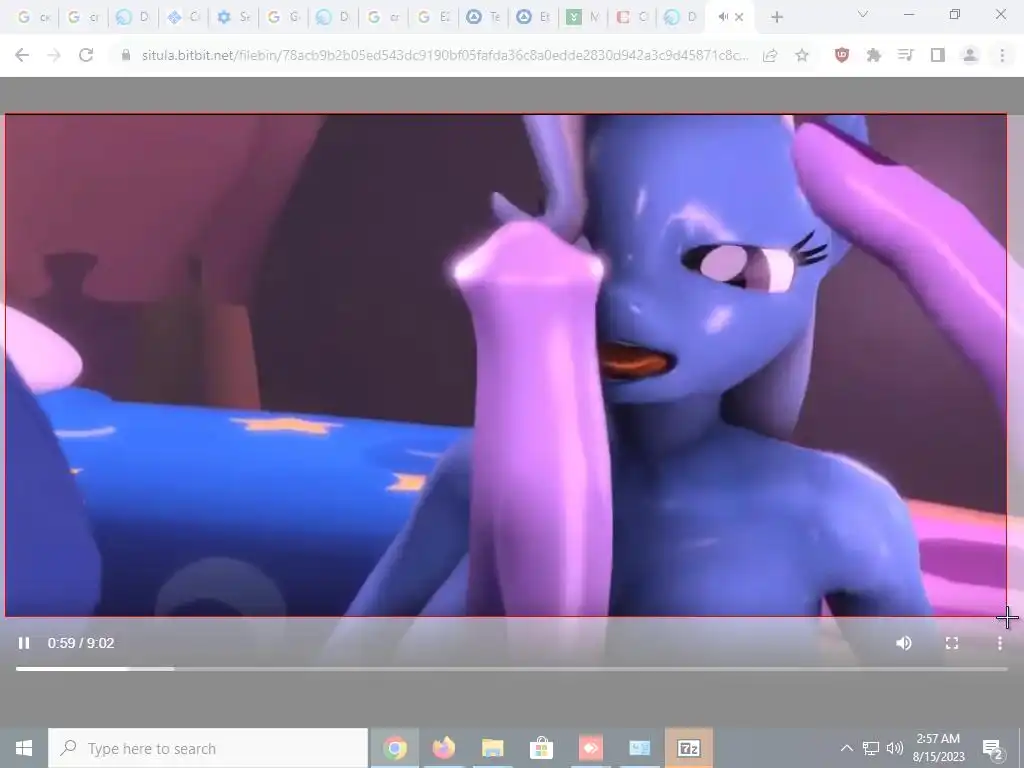Switch to the gear-icon Settings tab
Image resolution: width=1024 pixels, height=768 pixels.
pos(234,18)
